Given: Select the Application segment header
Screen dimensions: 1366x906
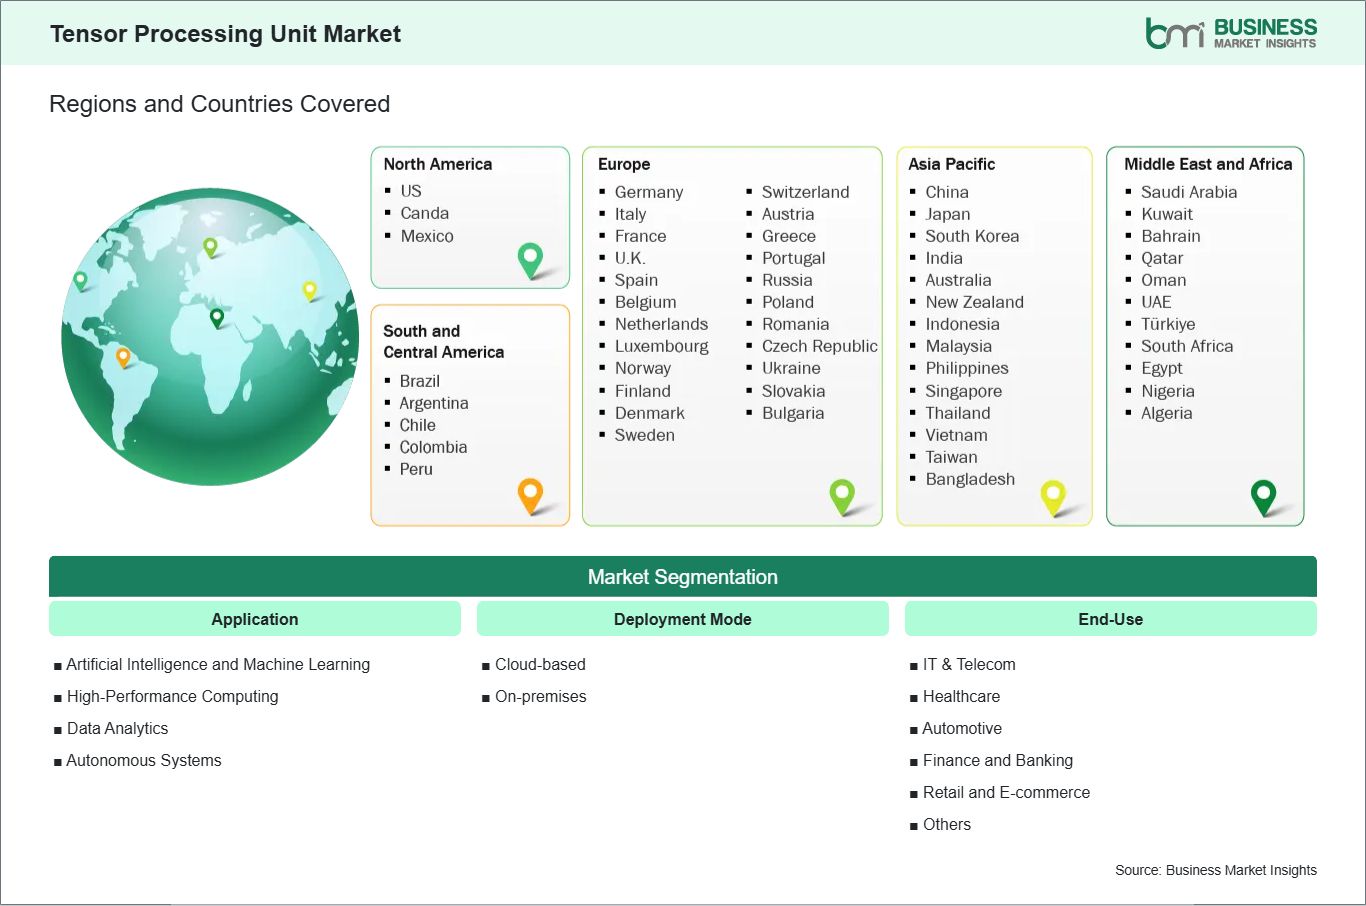Looking at the screenshot, I should tap(255, 619).
